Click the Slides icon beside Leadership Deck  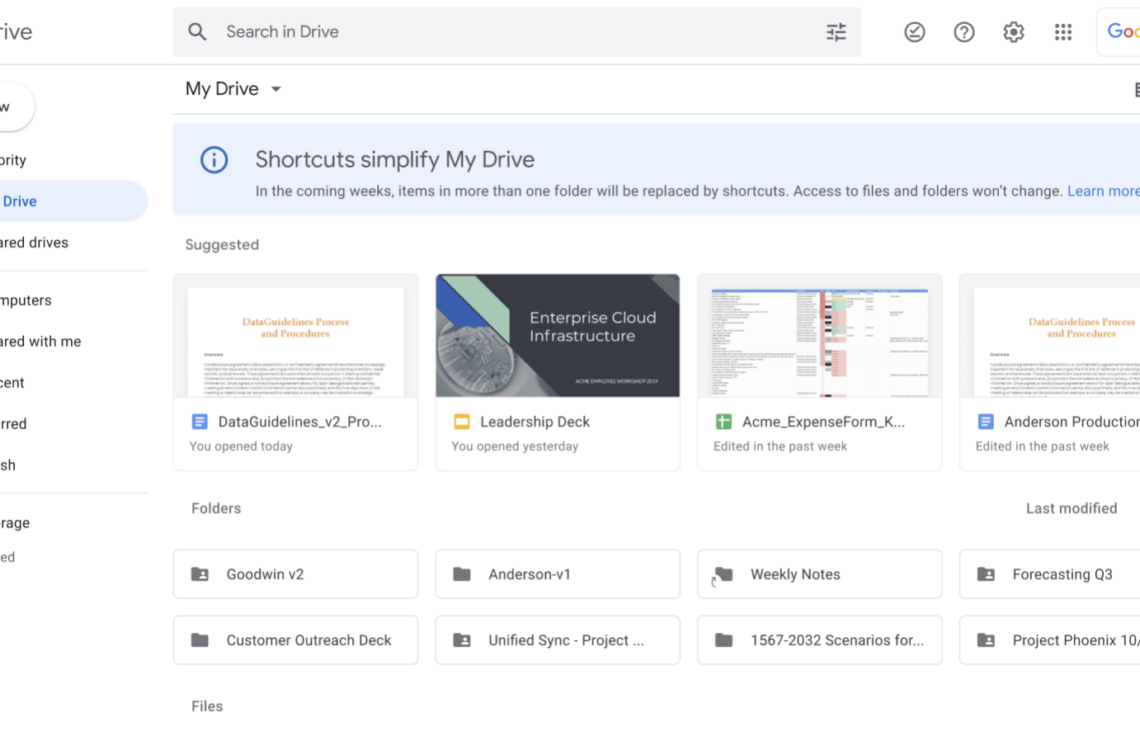coord(461,422)
